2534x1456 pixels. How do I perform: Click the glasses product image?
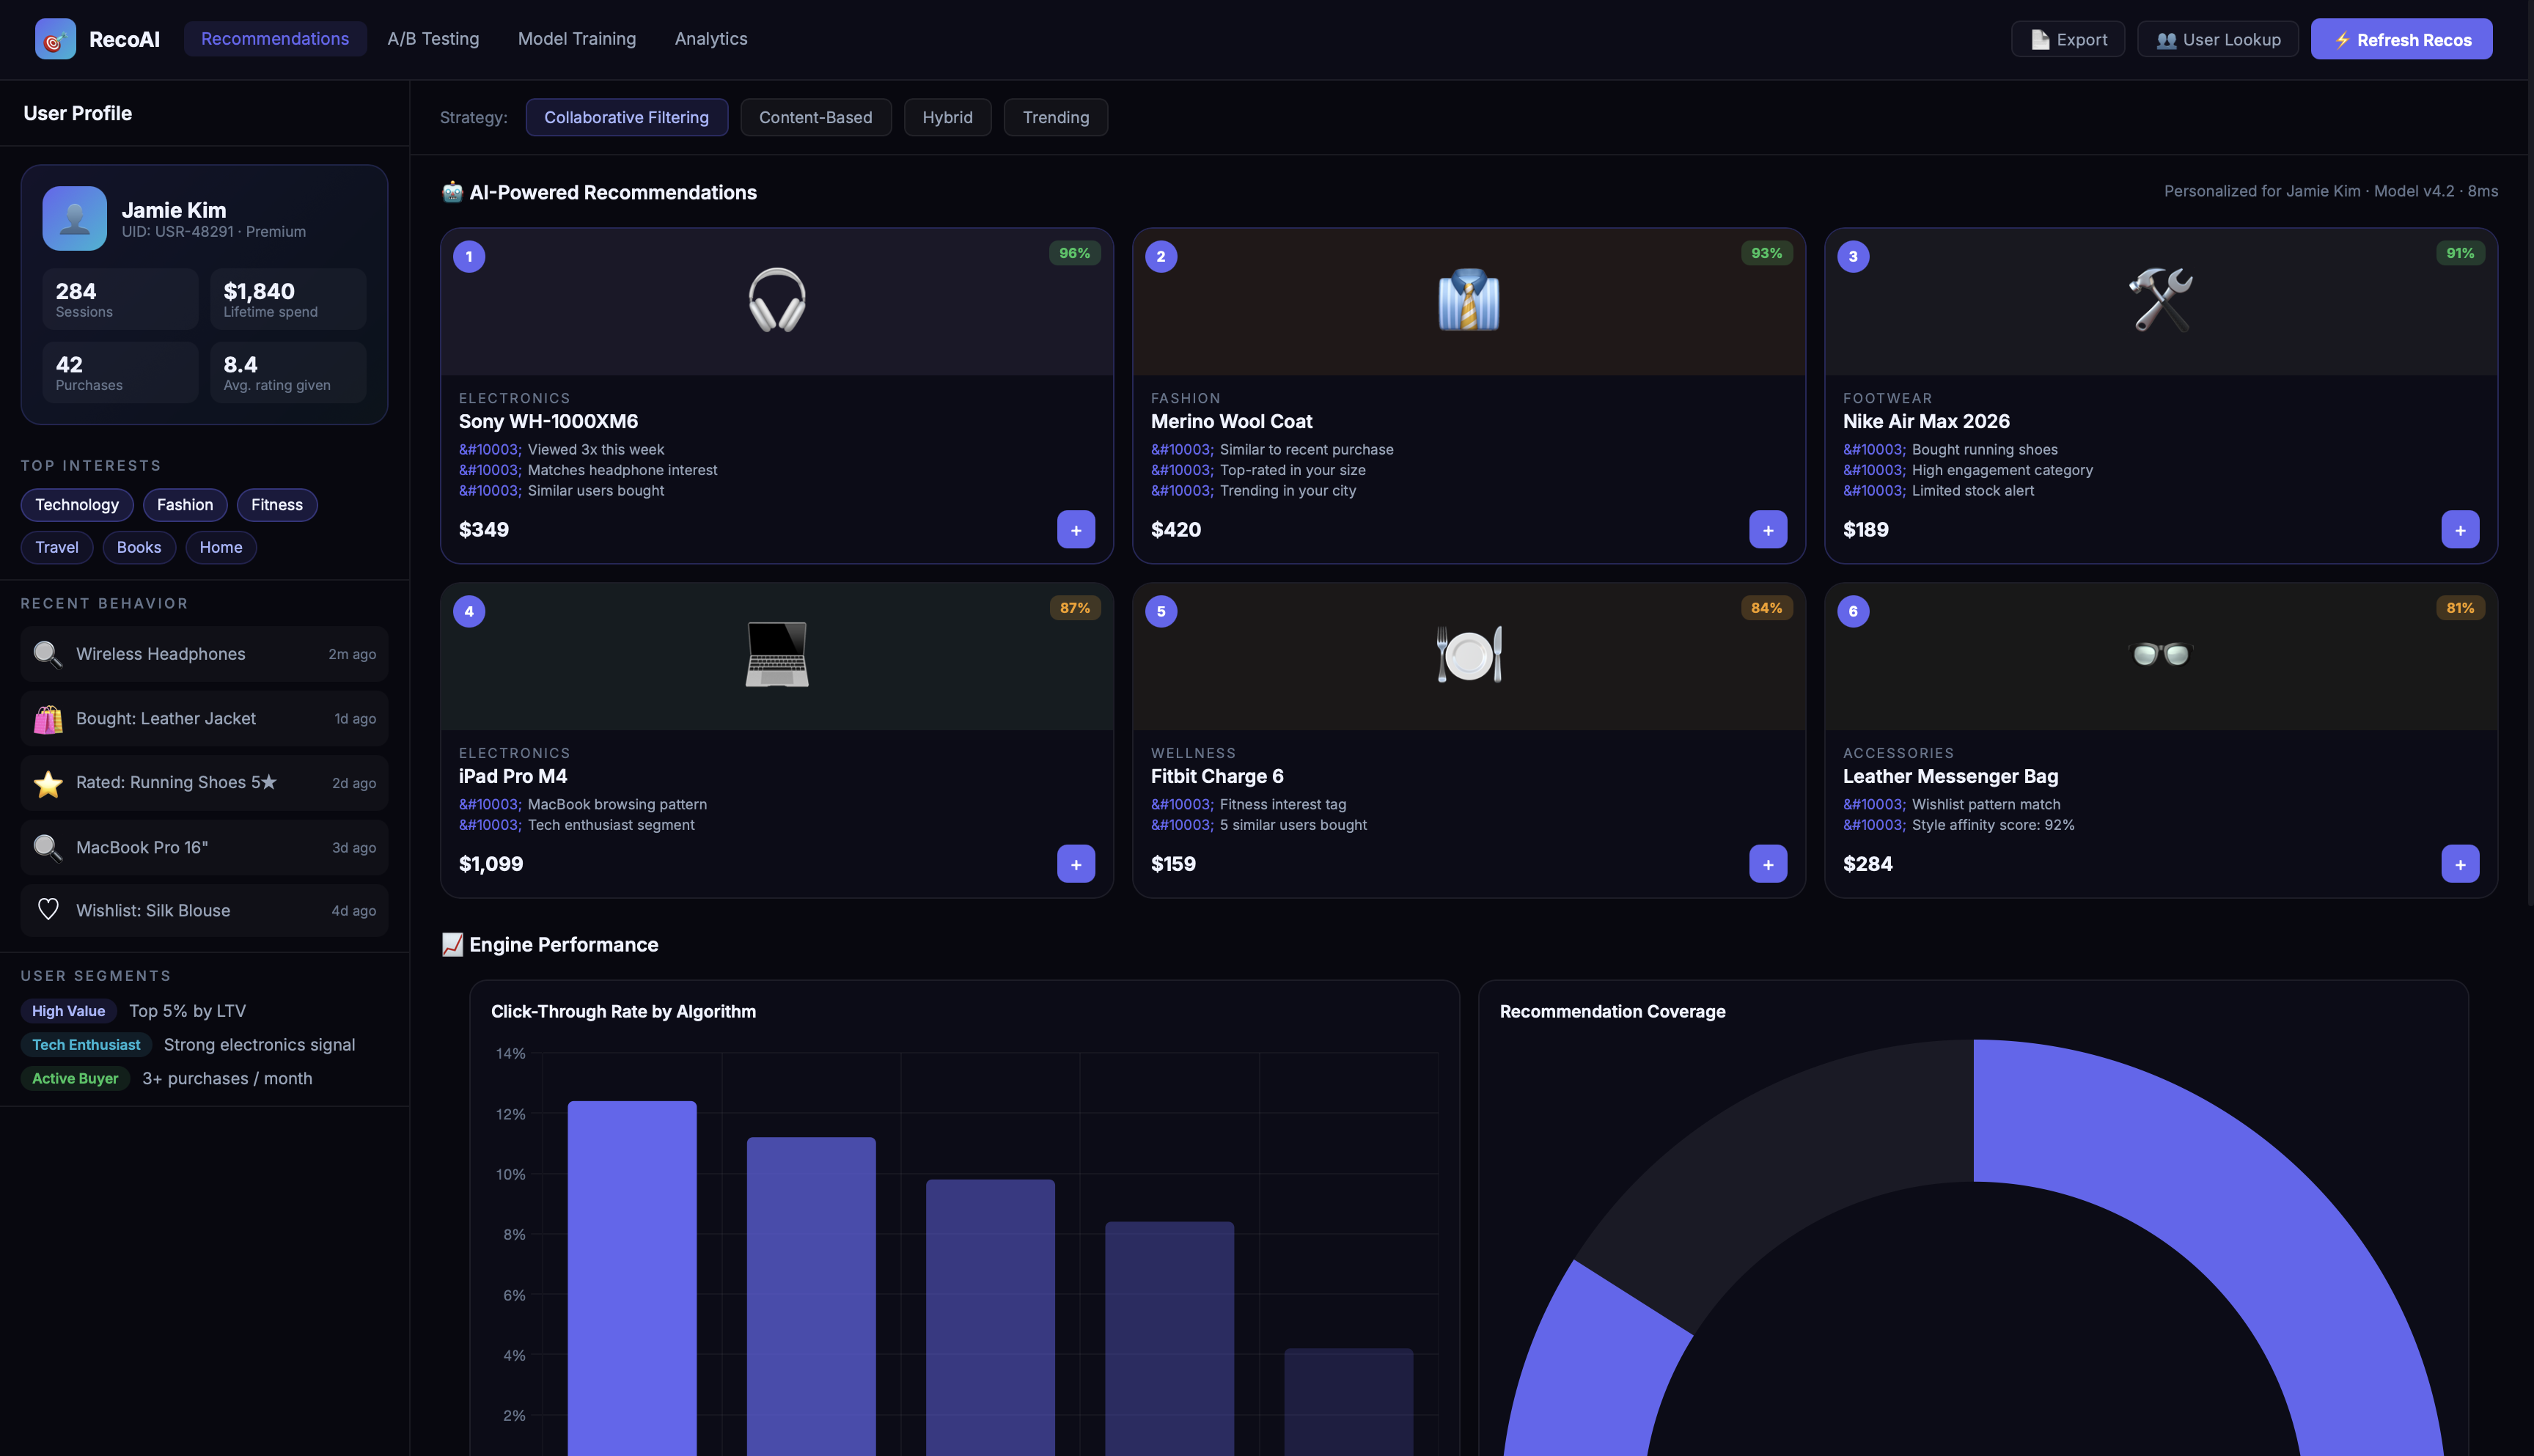2161,655
